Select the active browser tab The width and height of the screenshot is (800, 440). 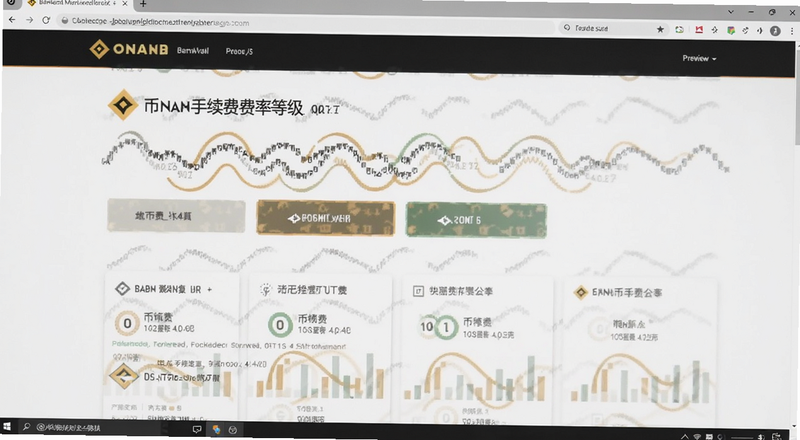(x=77, y=3)
